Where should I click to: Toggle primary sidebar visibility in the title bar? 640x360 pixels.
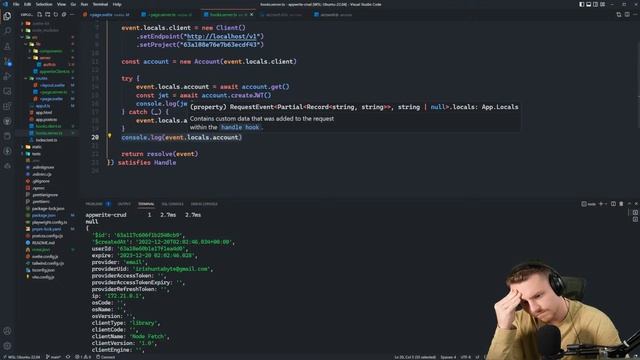pyautogui.click(x=582, y=4)
